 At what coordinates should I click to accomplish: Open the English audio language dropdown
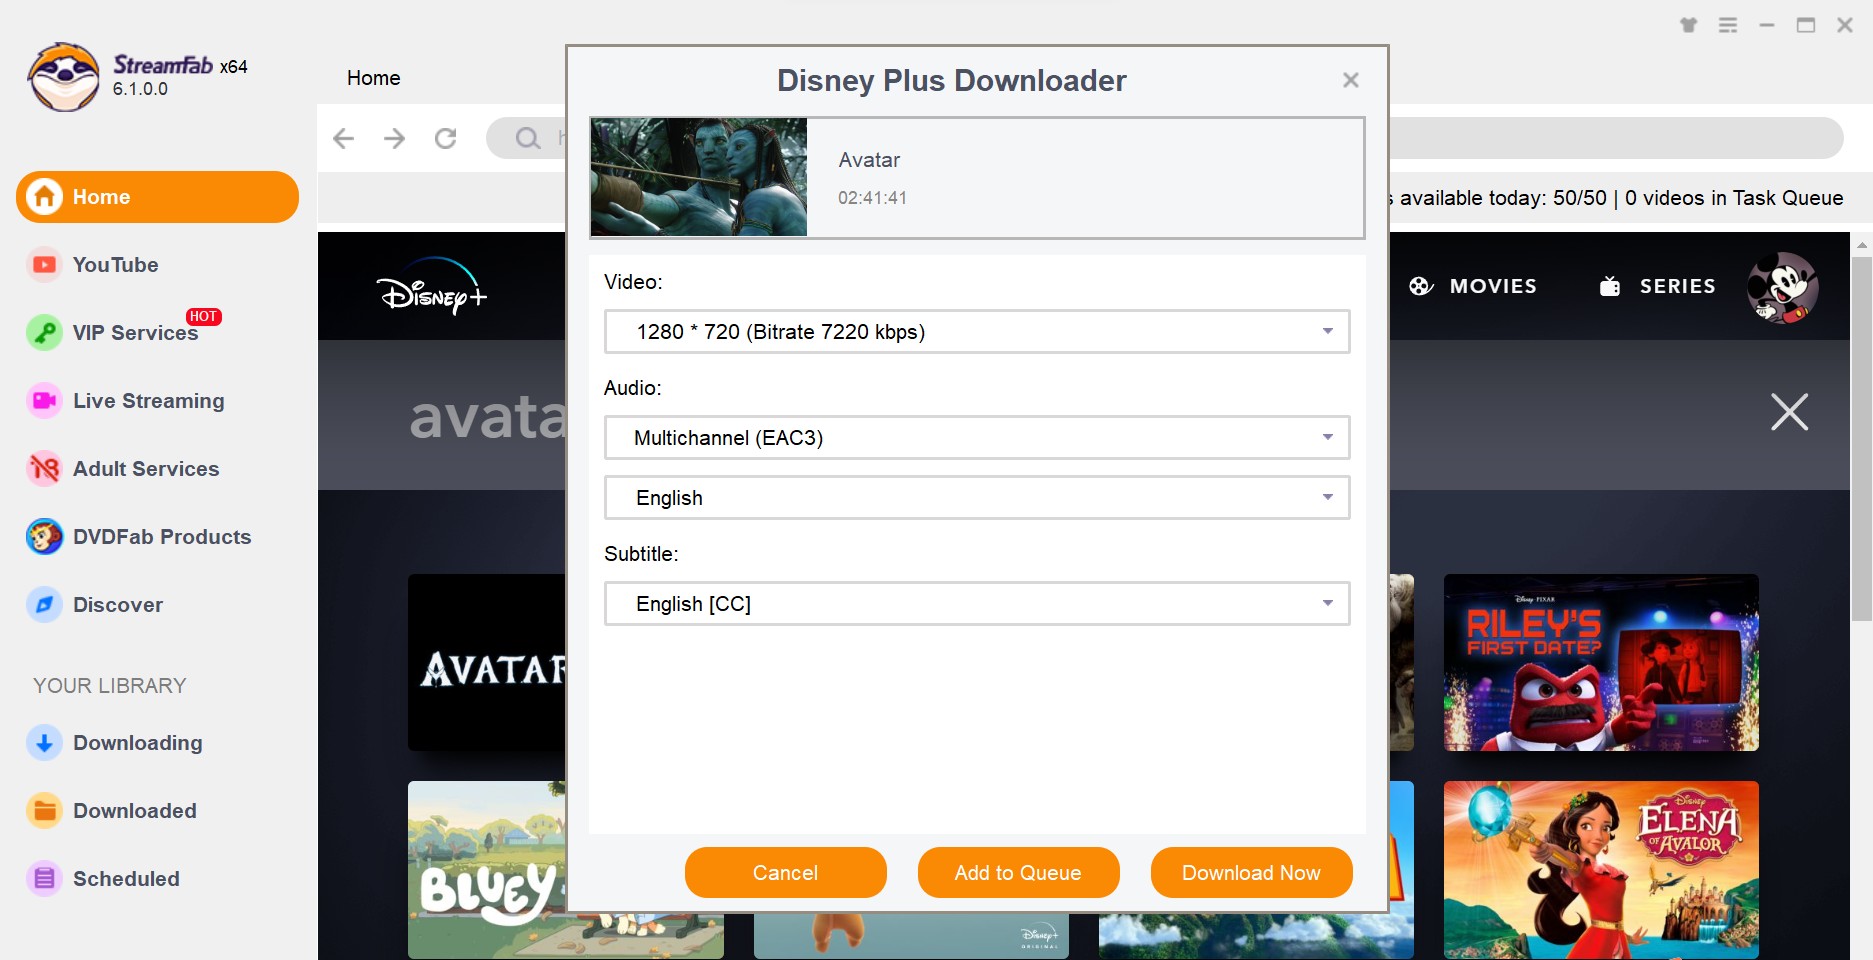pos(977,498)
